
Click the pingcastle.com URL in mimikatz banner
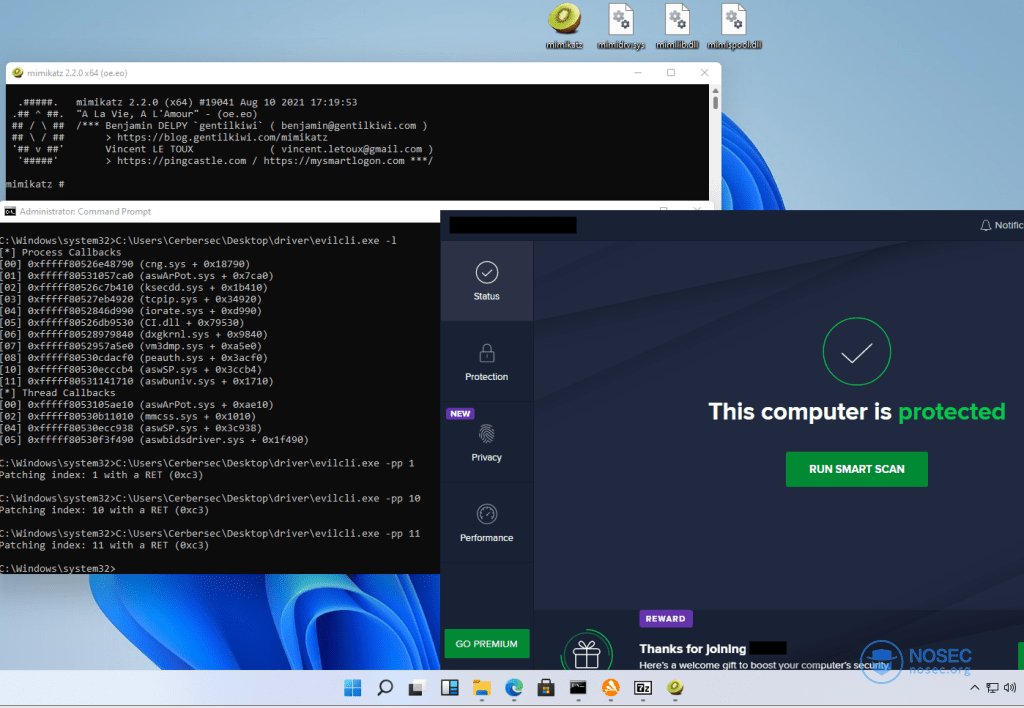pos(182,161)
